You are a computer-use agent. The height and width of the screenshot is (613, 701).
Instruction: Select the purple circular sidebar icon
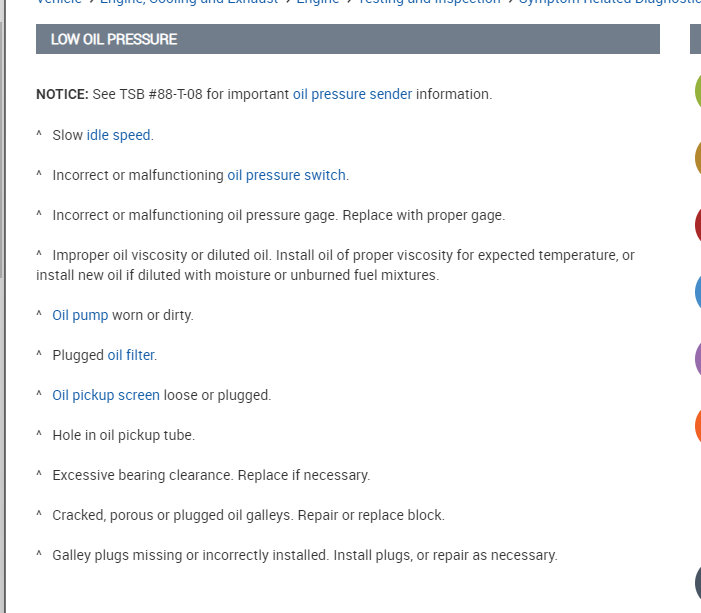click(x=697, y=357)
